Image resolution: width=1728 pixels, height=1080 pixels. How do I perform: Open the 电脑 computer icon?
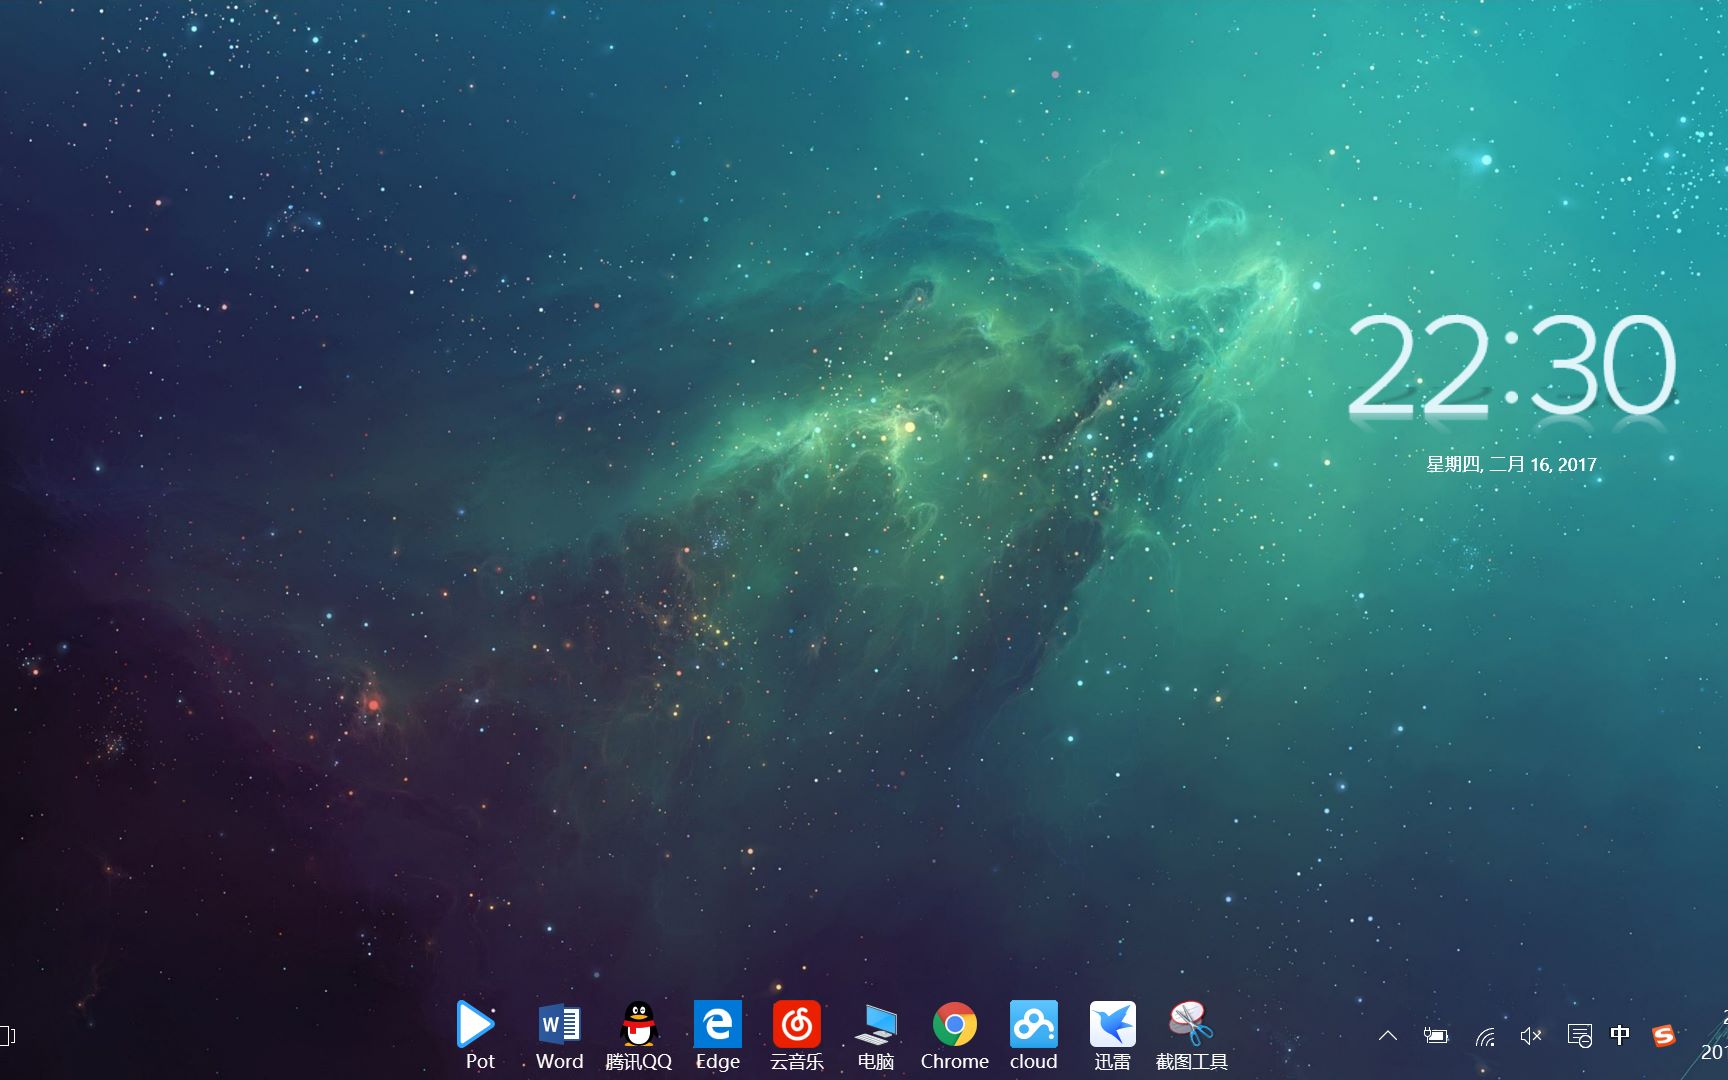pos(876,1026)
